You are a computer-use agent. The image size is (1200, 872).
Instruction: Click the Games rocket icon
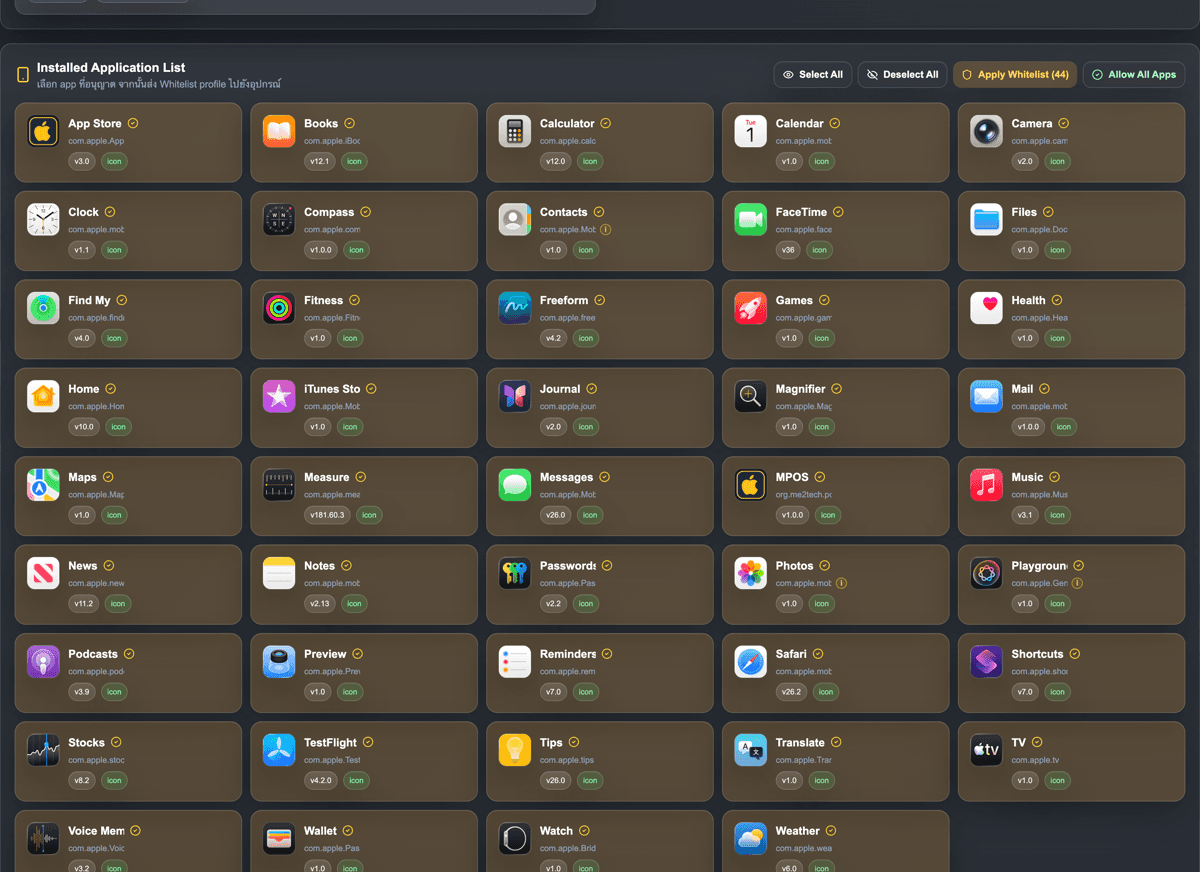[751, 308]
